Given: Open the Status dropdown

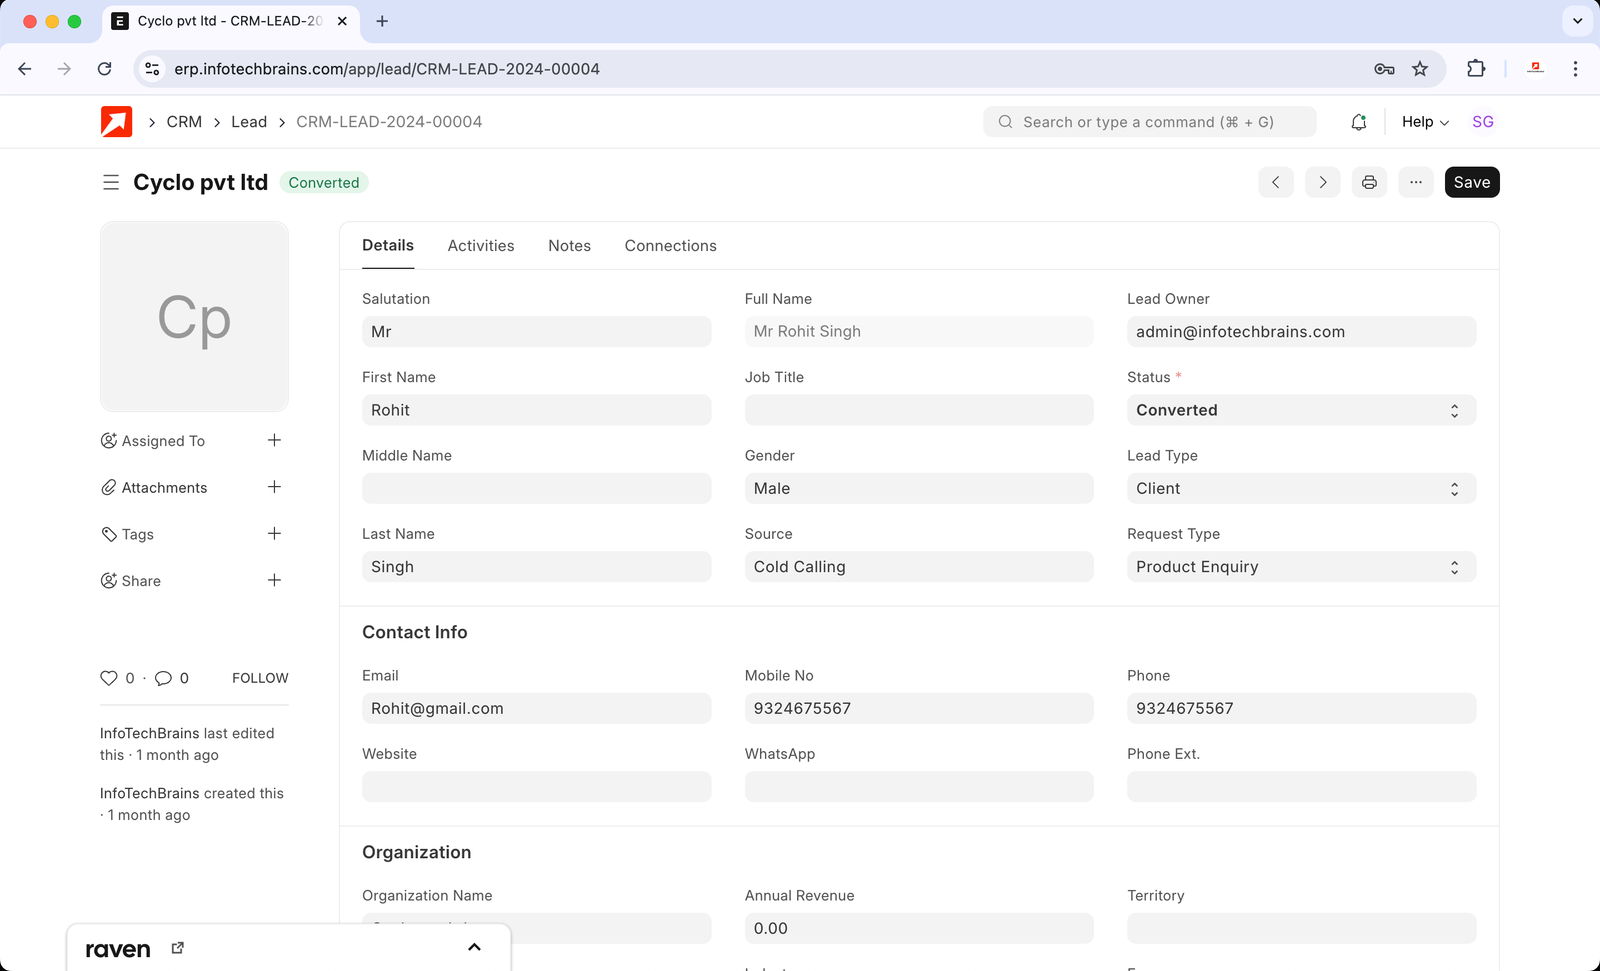Looking at the screenshot, I should [x=1300, y=410].
